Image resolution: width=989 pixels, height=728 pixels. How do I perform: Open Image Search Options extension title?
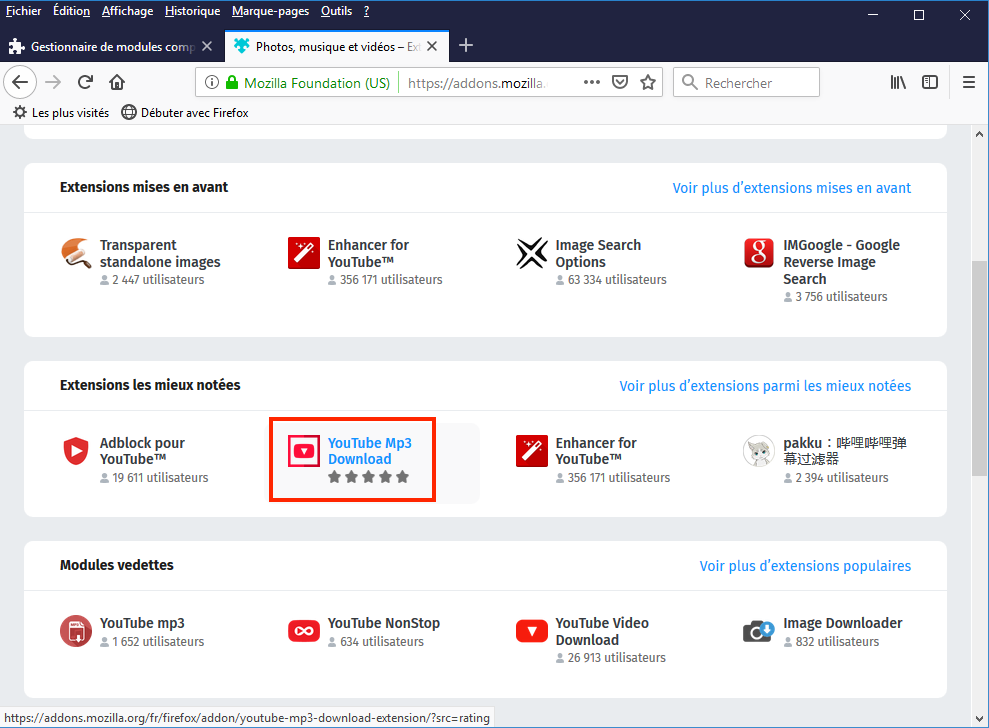tap(598, 253)
